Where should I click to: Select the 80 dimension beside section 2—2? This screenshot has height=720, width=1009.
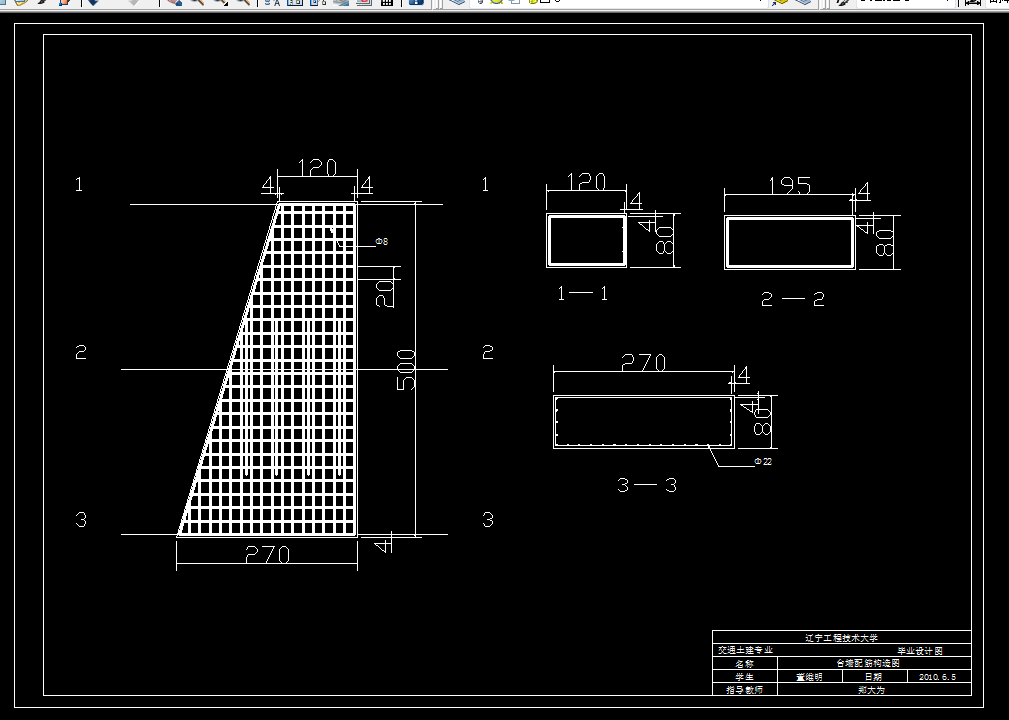tap(885, 243)
